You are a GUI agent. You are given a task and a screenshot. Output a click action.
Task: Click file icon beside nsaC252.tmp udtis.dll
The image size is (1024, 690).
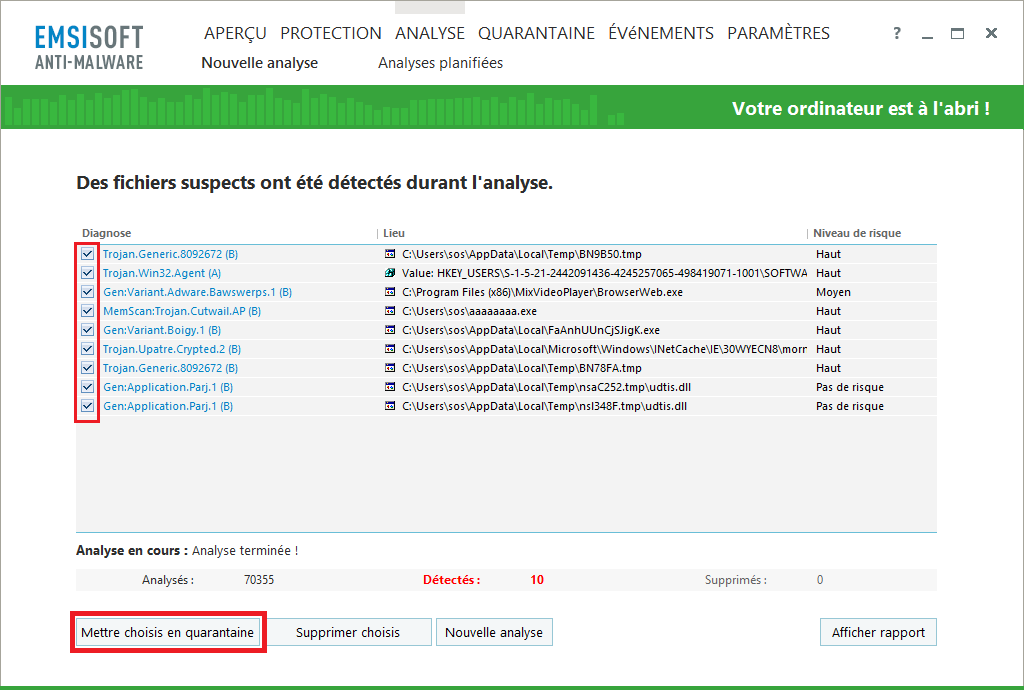(391, 387)
